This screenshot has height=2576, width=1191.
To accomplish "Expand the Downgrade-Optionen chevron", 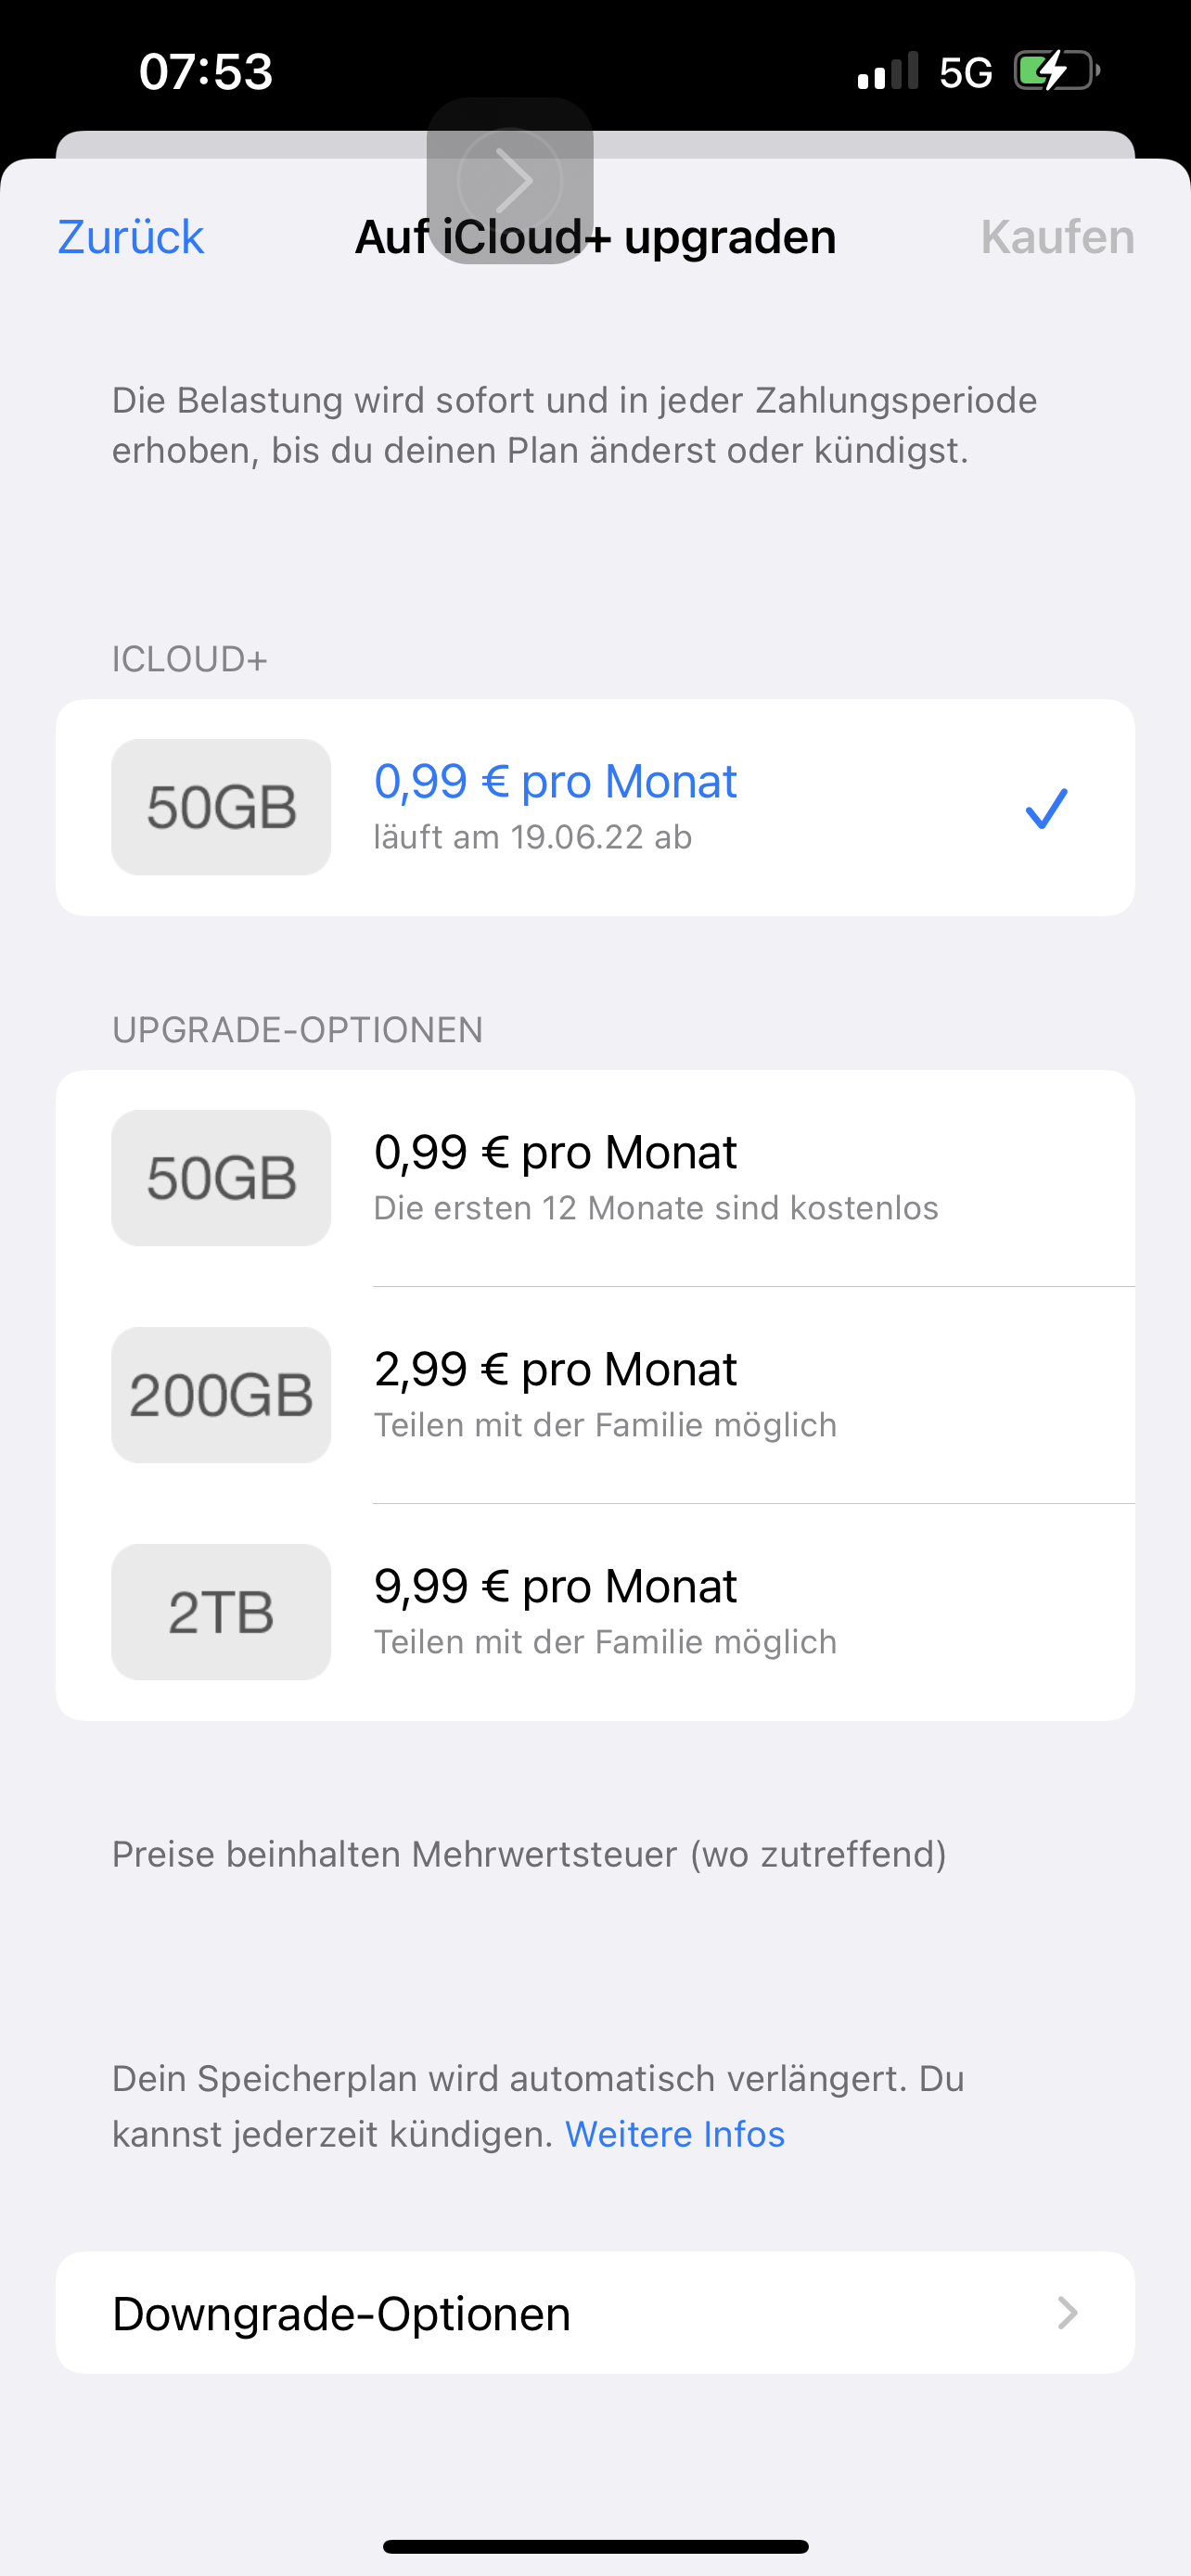I will [1067, 2313].
